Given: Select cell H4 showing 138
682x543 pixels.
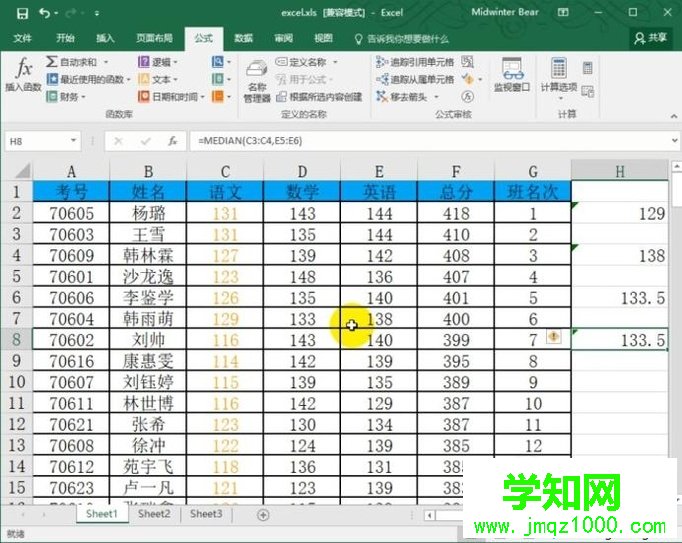Looking at the screenshot, I should point(620,255).
